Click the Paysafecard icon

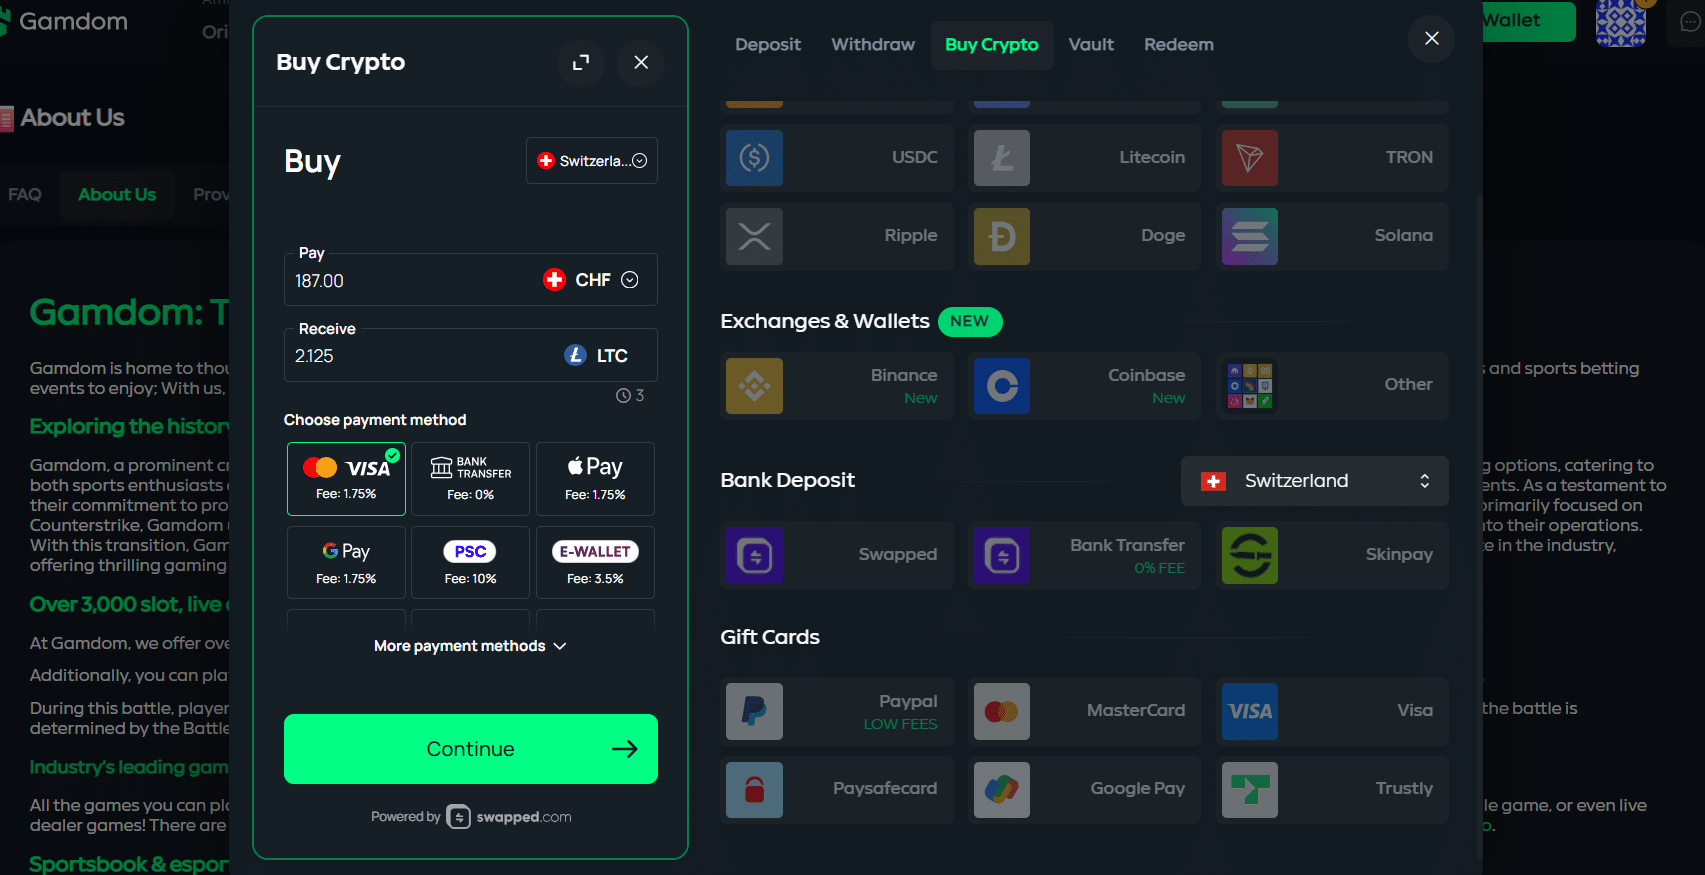(x=754, y=790)
